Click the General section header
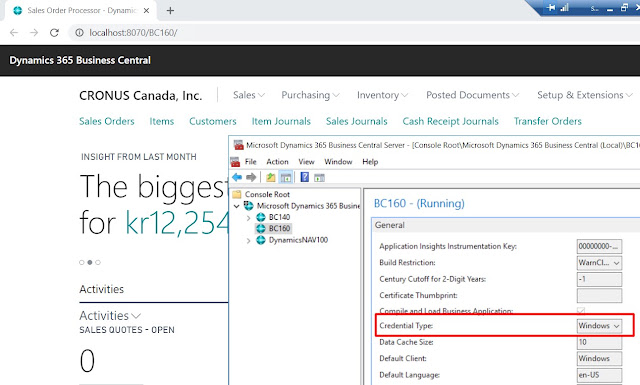Viewport: 640px width, 385px height. (389, 225)
